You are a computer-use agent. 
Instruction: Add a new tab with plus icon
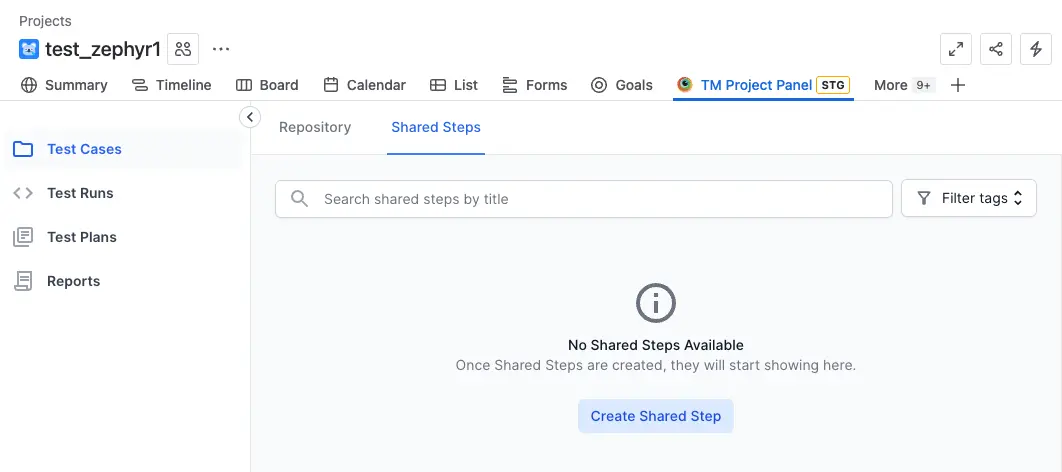(x=958, y=85)
